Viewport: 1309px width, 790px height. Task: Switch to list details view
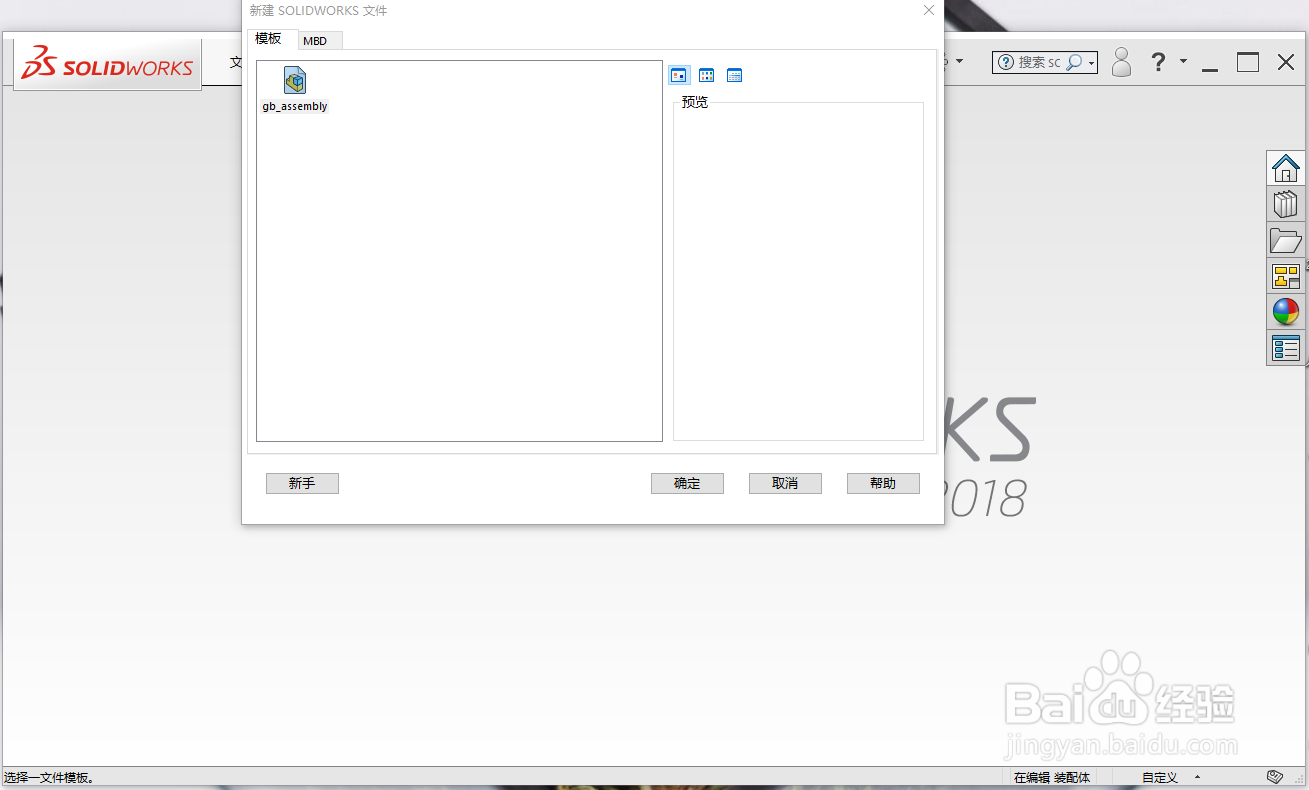[734, 75]
